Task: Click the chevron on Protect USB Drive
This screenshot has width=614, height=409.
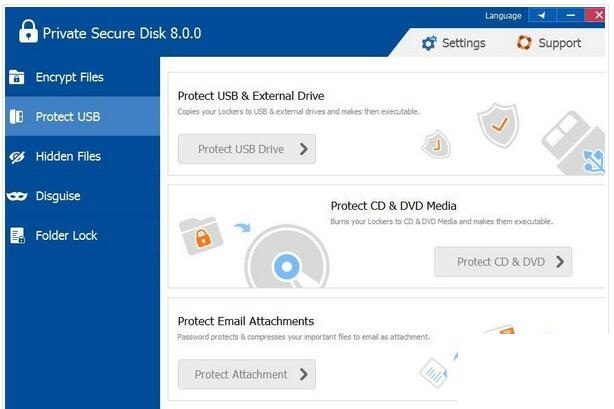Action: pos(304,150)
